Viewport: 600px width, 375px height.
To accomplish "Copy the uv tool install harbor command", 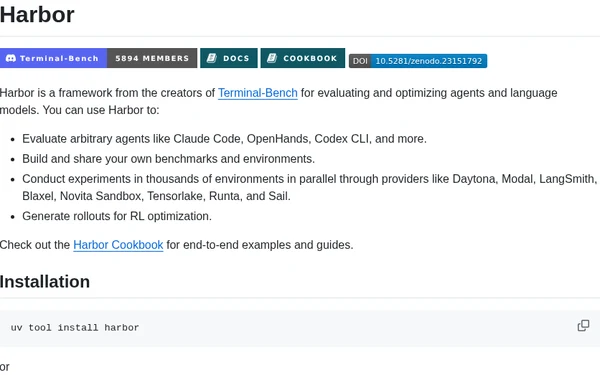I will pyautogui.click(x=583, y=326).
